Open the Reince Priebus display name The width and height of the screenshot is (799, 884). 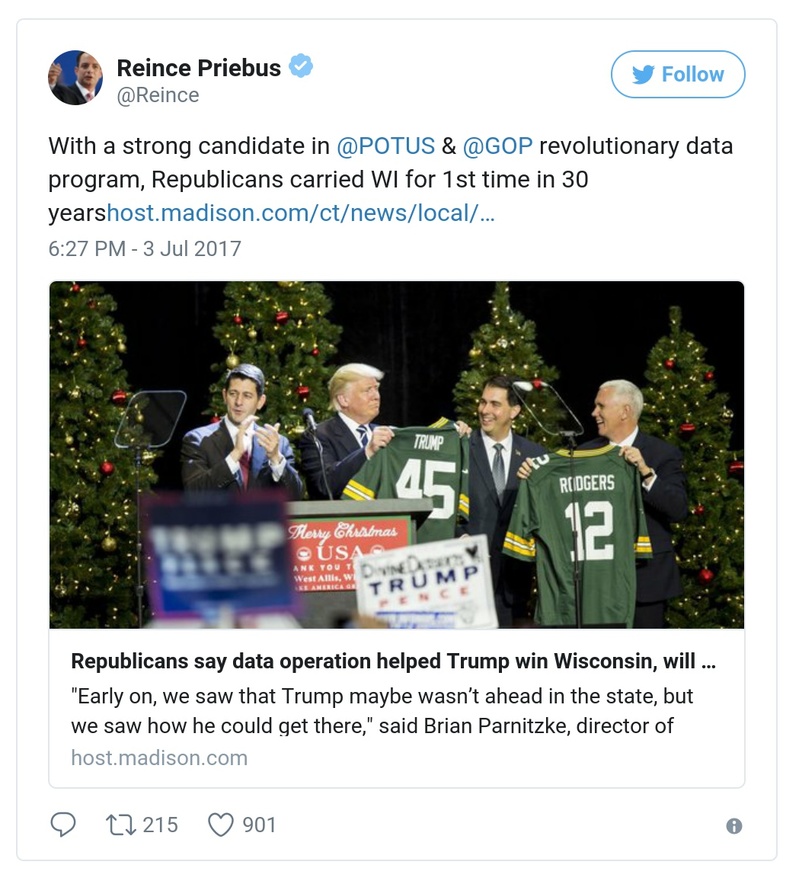click(198, 67)
